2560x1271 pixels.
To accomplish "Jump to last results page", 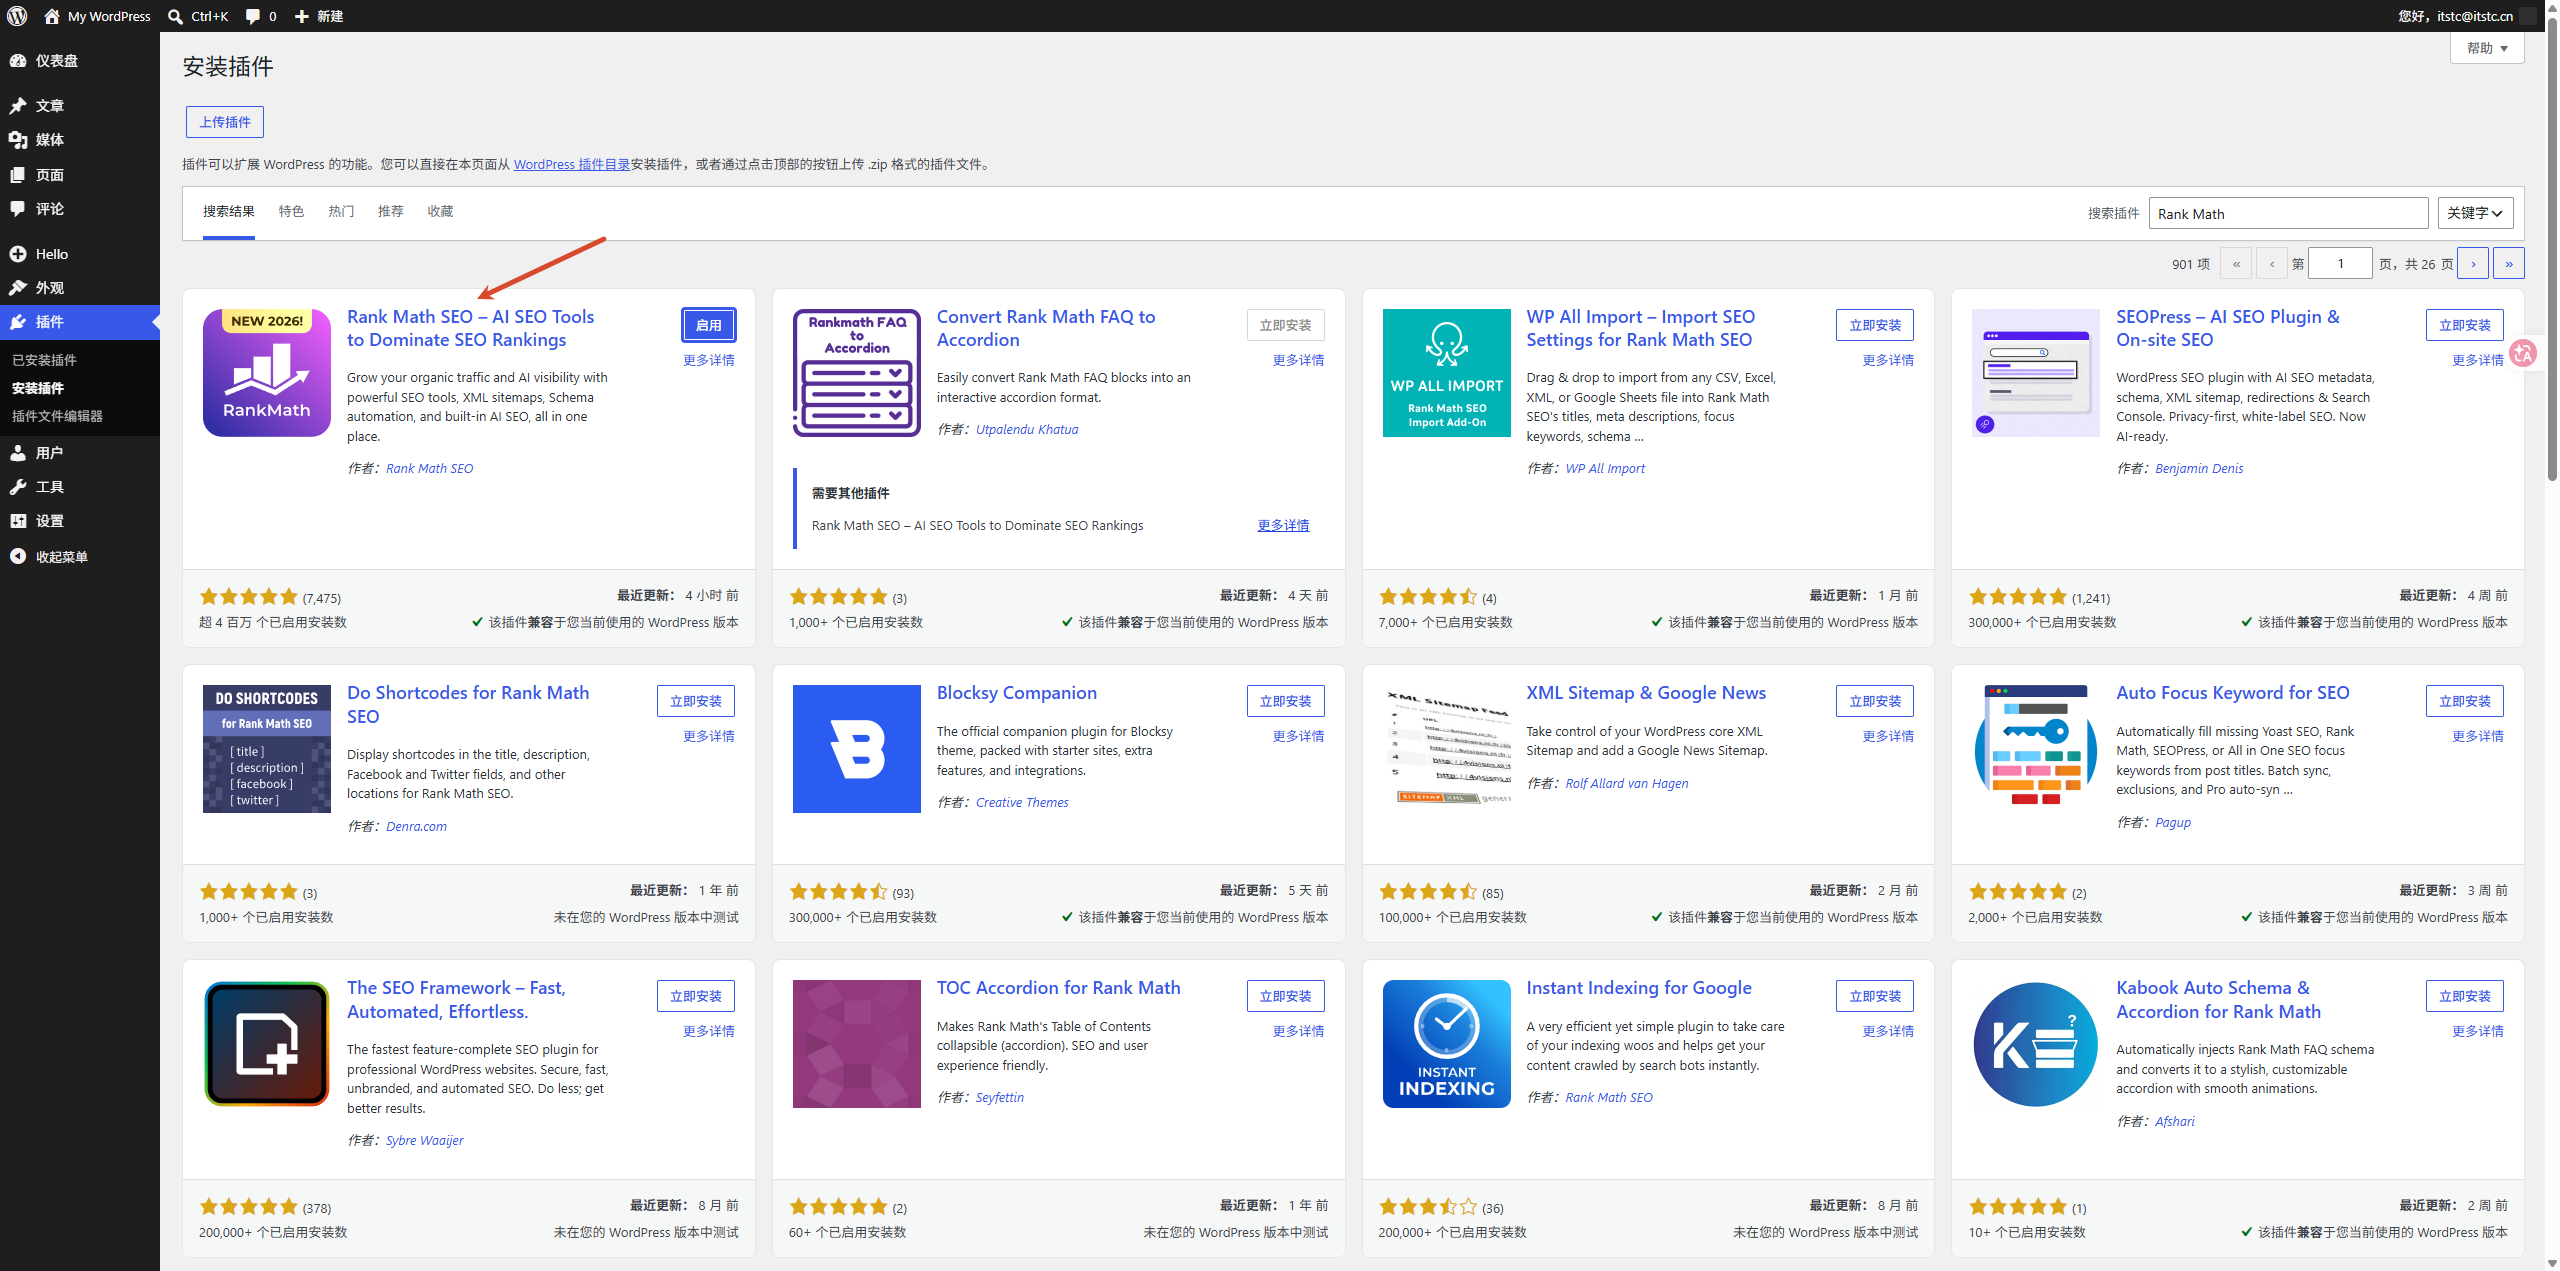I will 2509,264.
